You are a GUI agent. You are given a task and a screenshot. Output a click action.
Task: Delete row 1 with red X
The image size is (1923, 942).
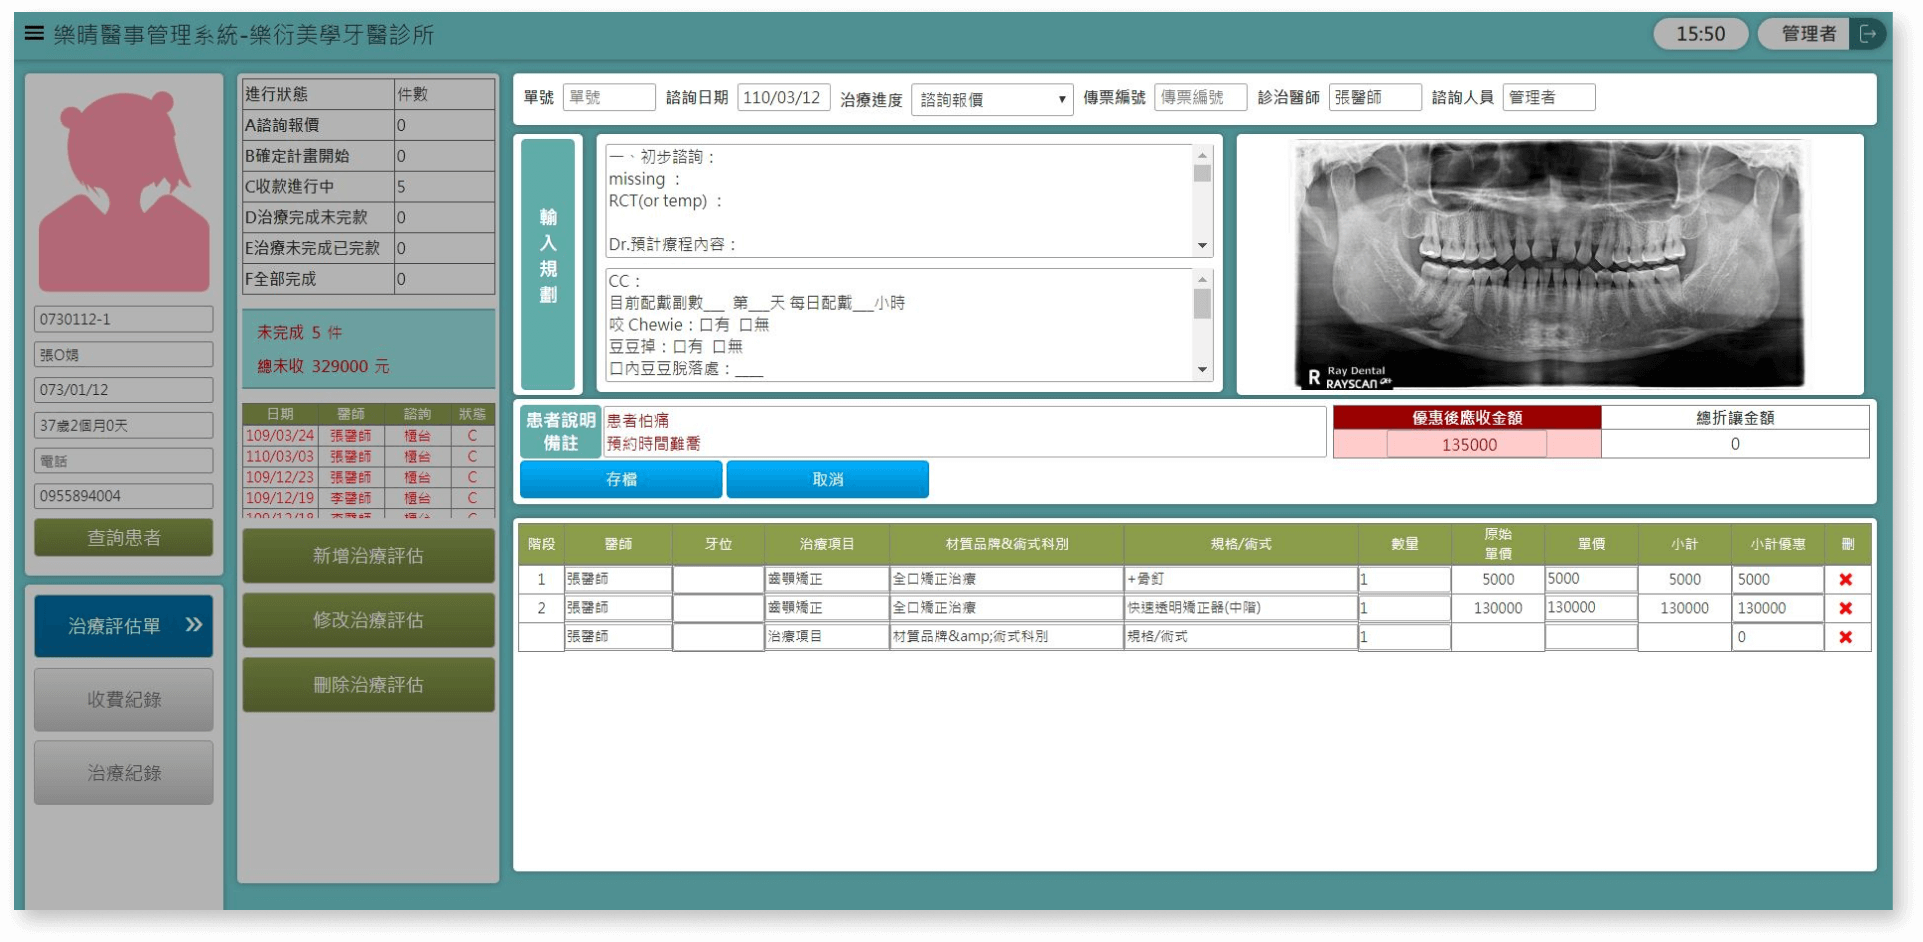click(1845, 579)
